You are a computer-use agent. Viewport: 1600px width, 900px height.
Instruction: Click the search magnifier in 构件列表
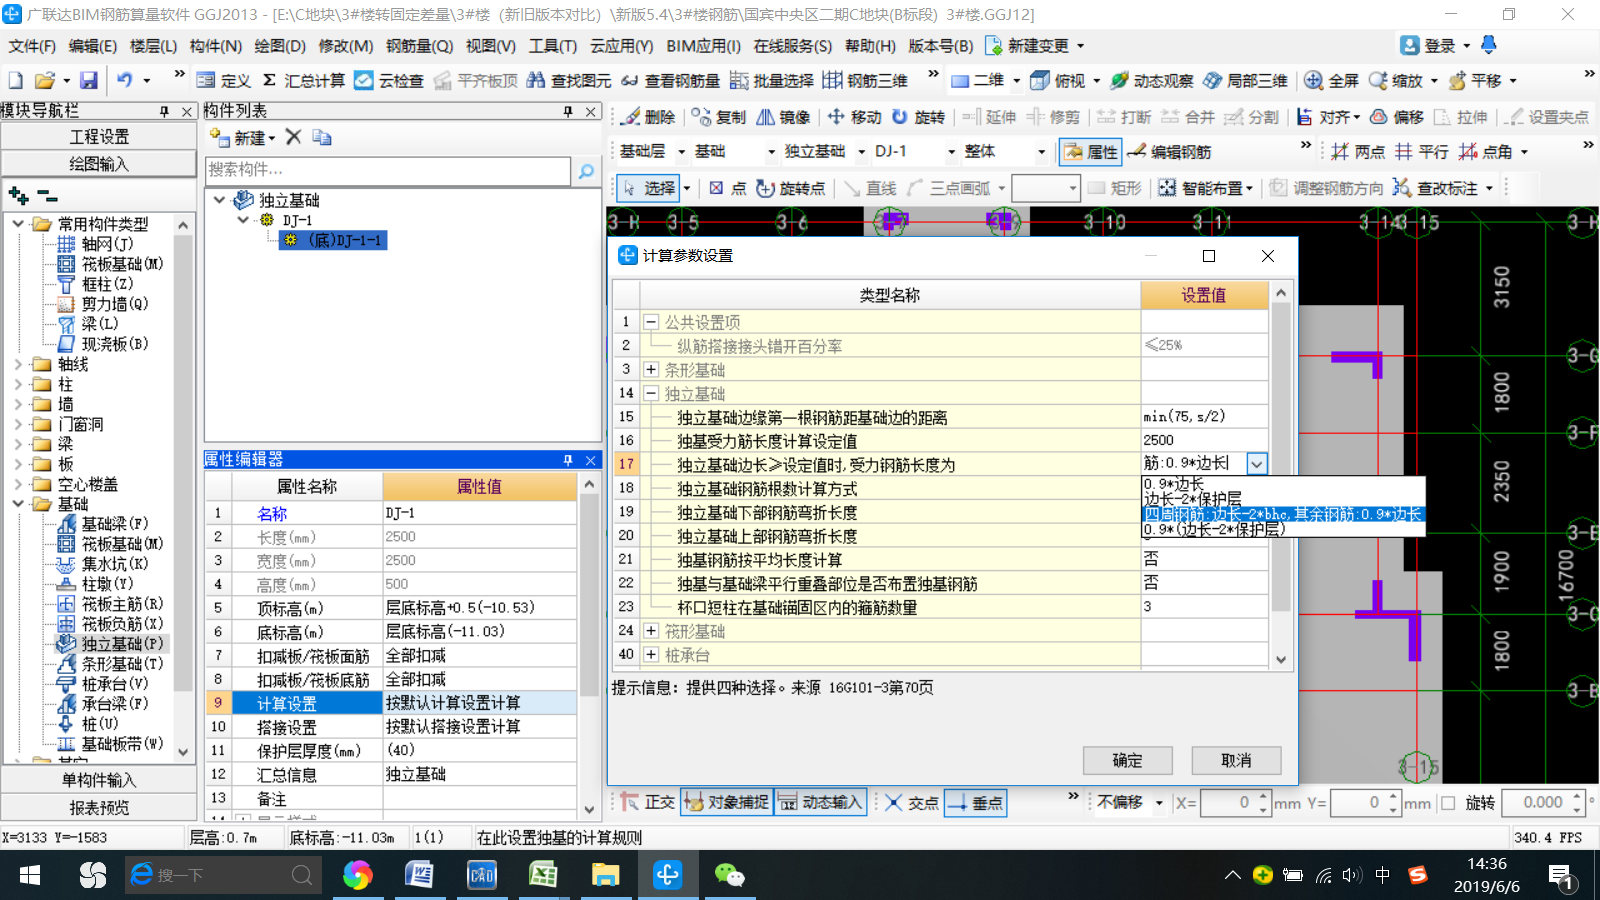tap(586, 171)
